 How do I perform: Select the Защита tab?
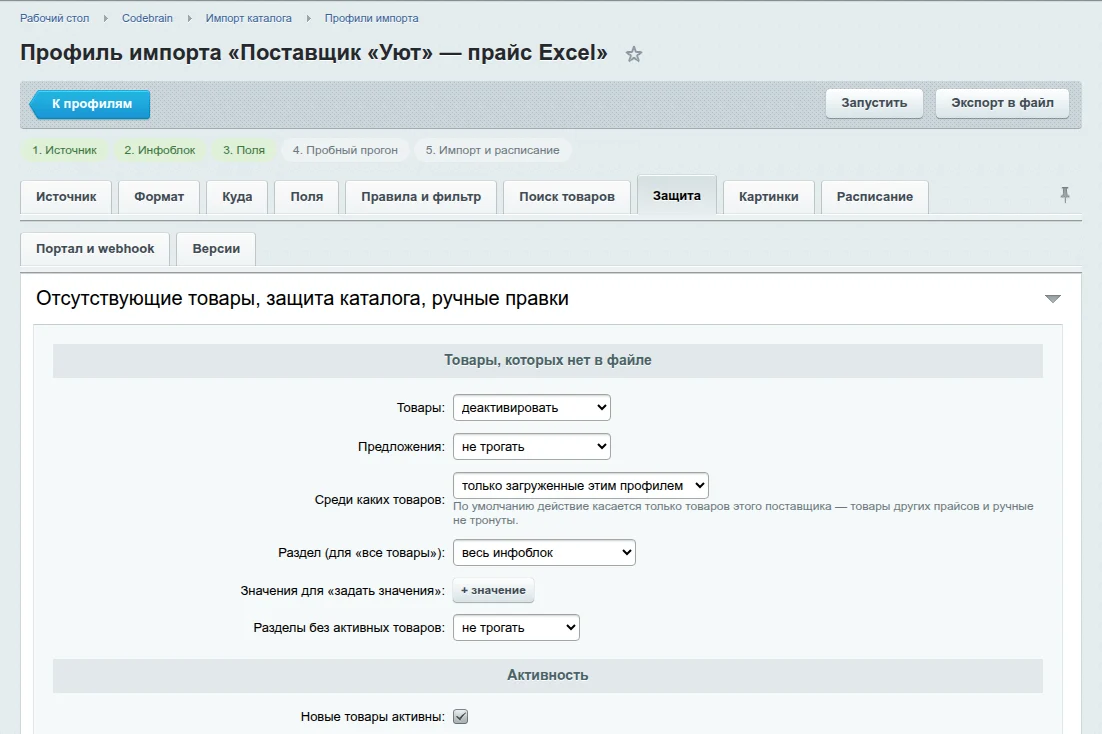677,195
